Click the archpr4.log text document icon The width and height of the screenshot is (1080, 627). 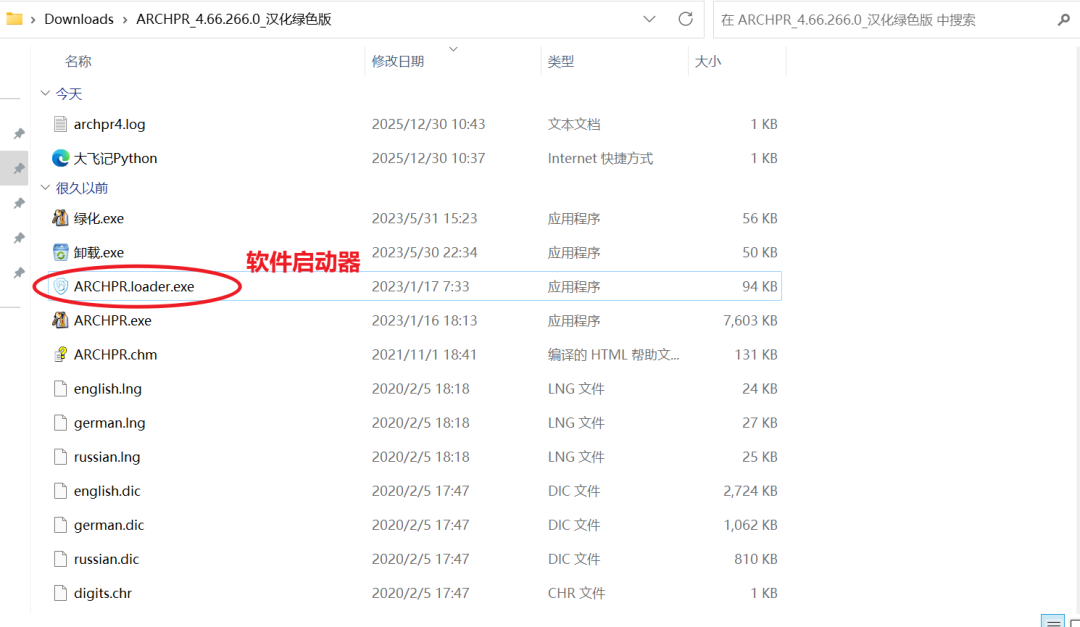[61, 124]
